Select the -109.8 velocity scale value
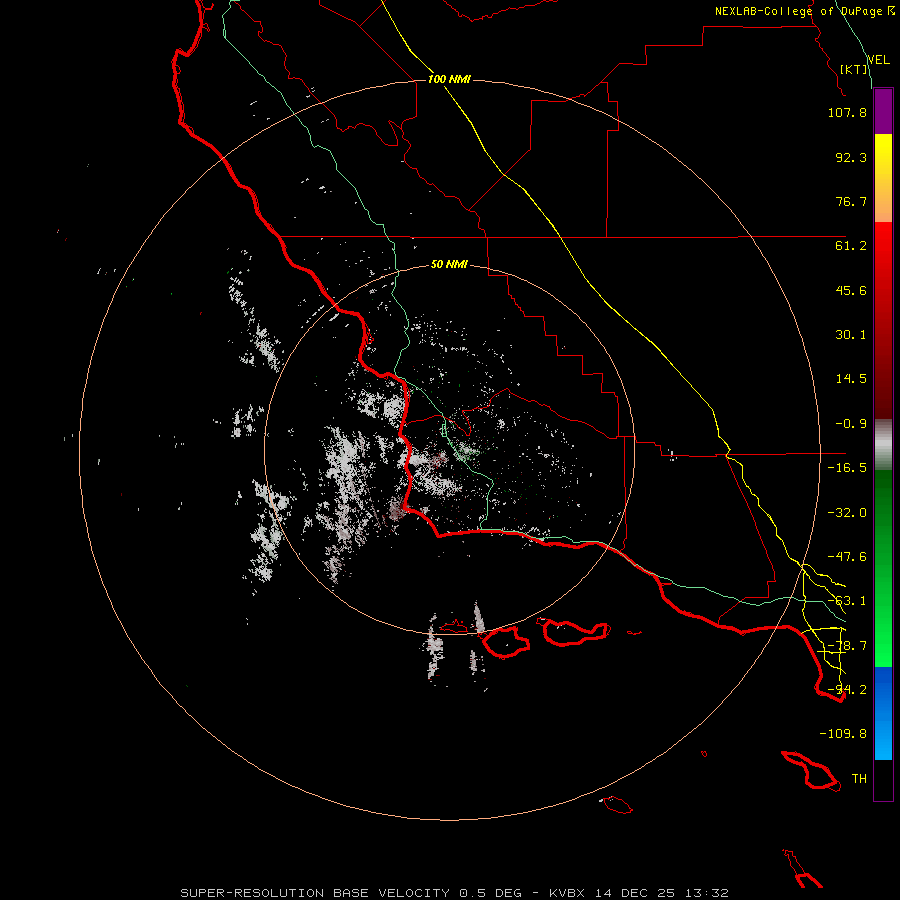The height and width of the screenshot is (900, 900). (x=843, y=734)
